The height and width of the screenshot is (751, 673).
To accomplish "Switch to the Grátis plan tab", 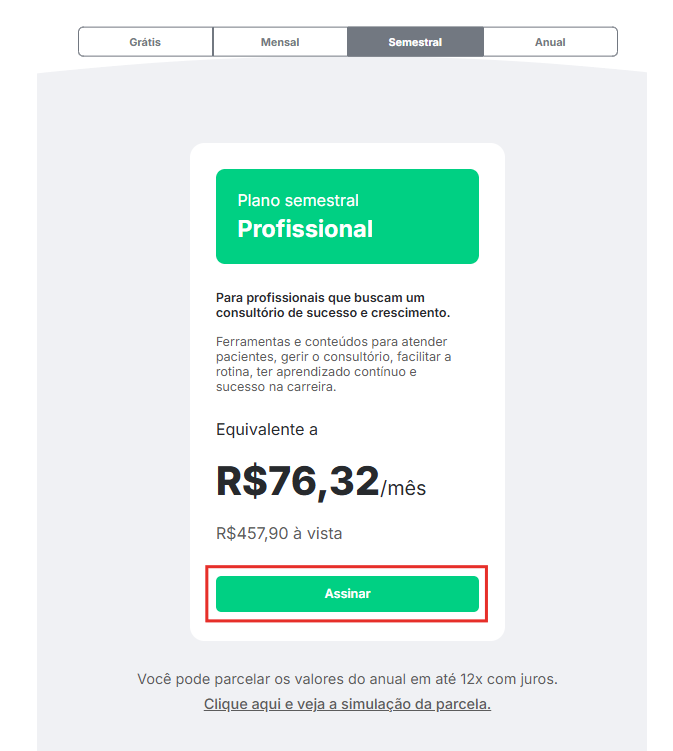I will pyautogui.click(x=145, y=42).
